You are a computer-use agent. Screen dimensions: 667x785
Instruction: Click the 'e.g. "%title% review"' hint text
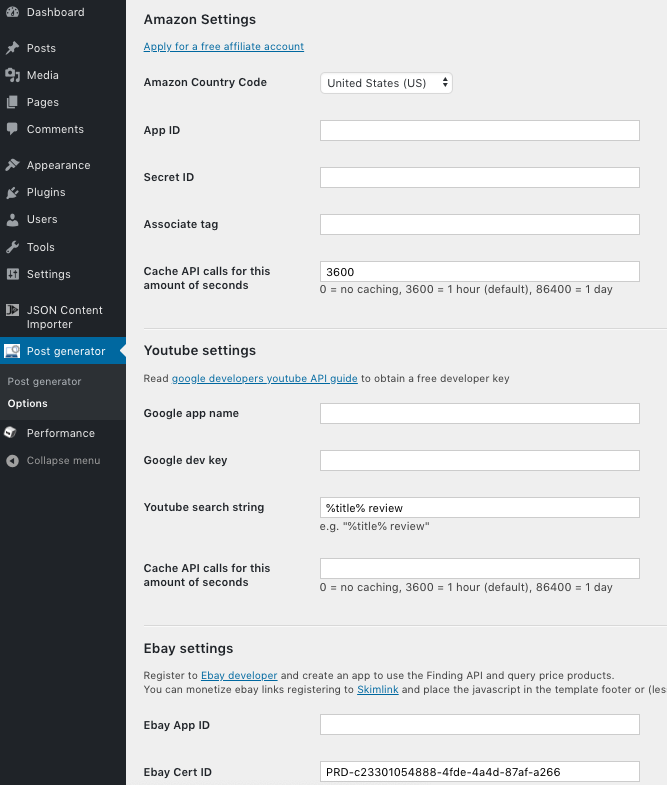(x=375, y=526)
